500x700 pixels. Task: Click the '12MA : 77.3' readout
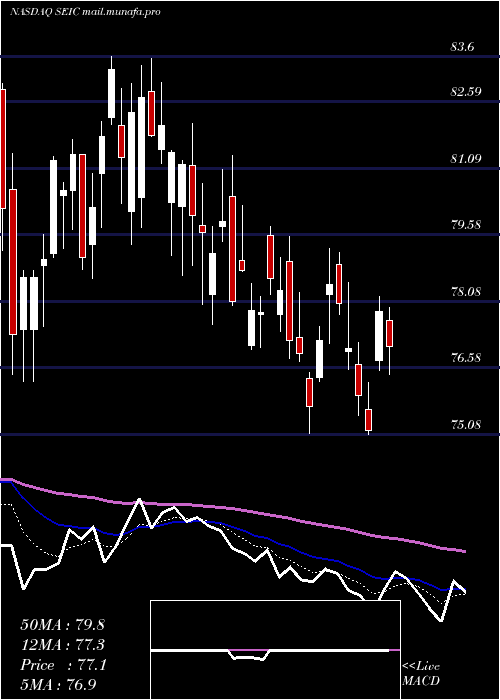[x=63, y=645]
